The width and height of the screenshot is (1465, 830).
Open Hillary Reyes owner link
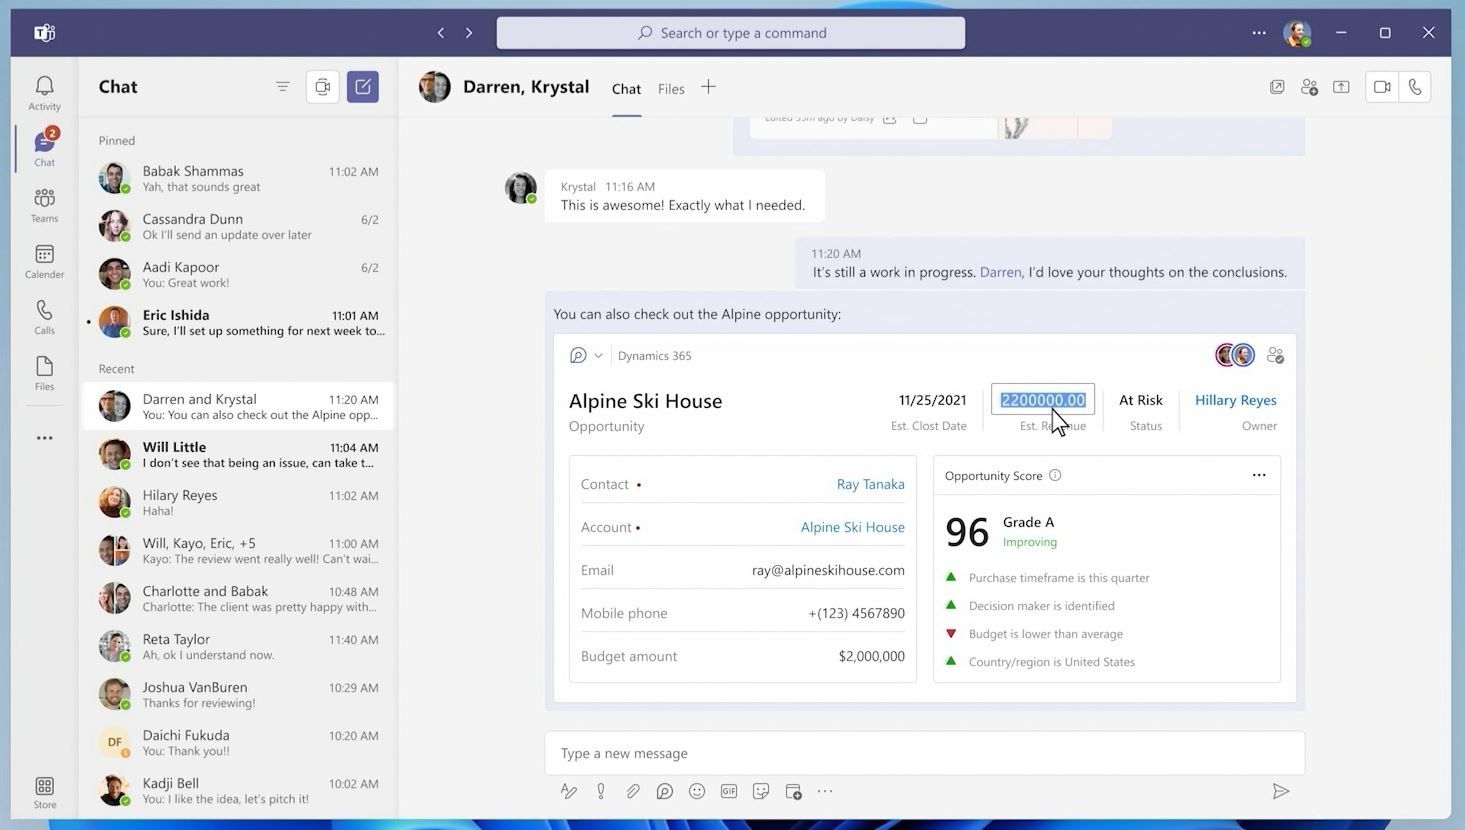1235,400
